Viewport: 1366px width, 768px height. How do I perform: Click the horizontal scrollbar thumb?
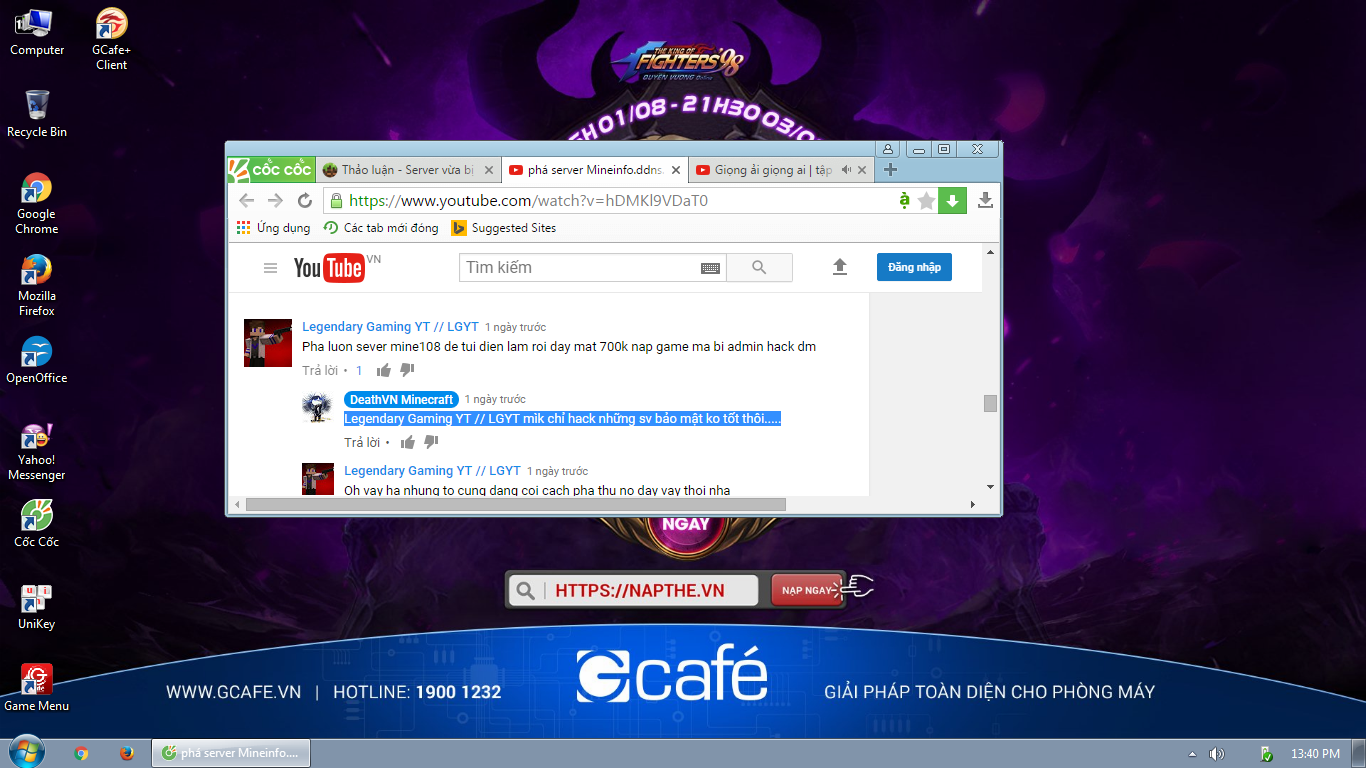(x=515, y=504)
